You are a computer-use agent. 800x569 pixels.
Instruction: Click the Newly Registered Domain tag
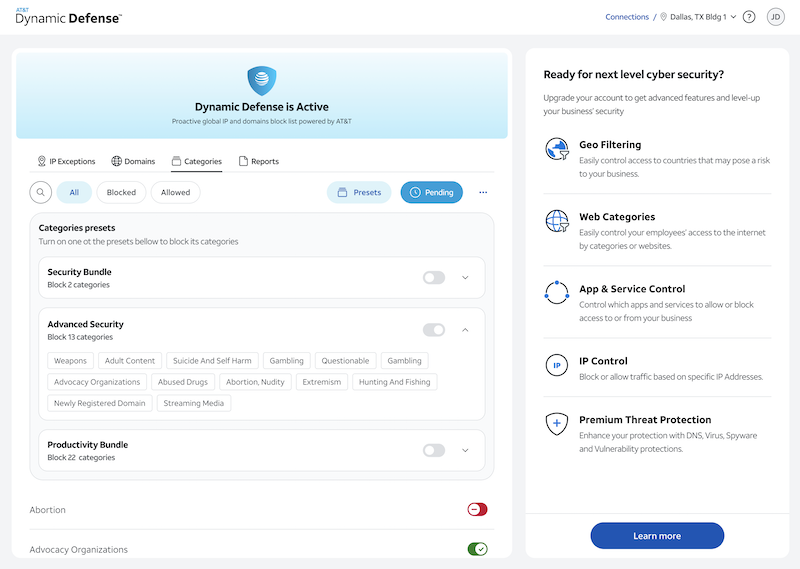(x=100, y=403)
